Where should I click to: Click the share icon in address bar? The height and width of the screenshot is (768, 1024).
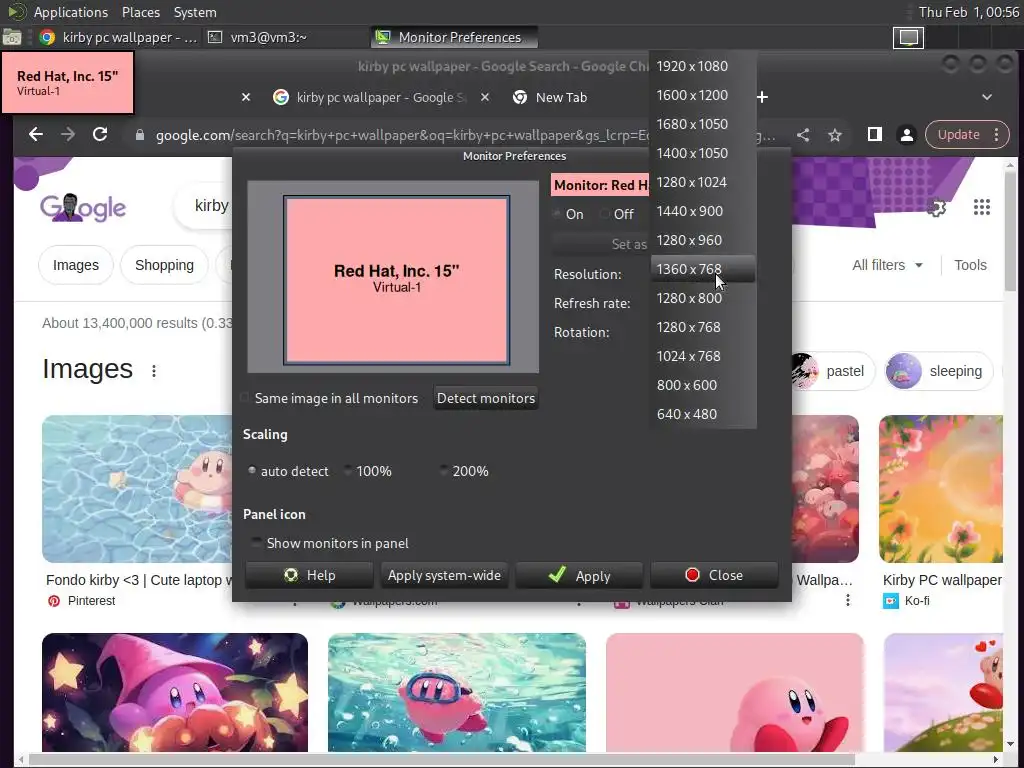(803, 135)
